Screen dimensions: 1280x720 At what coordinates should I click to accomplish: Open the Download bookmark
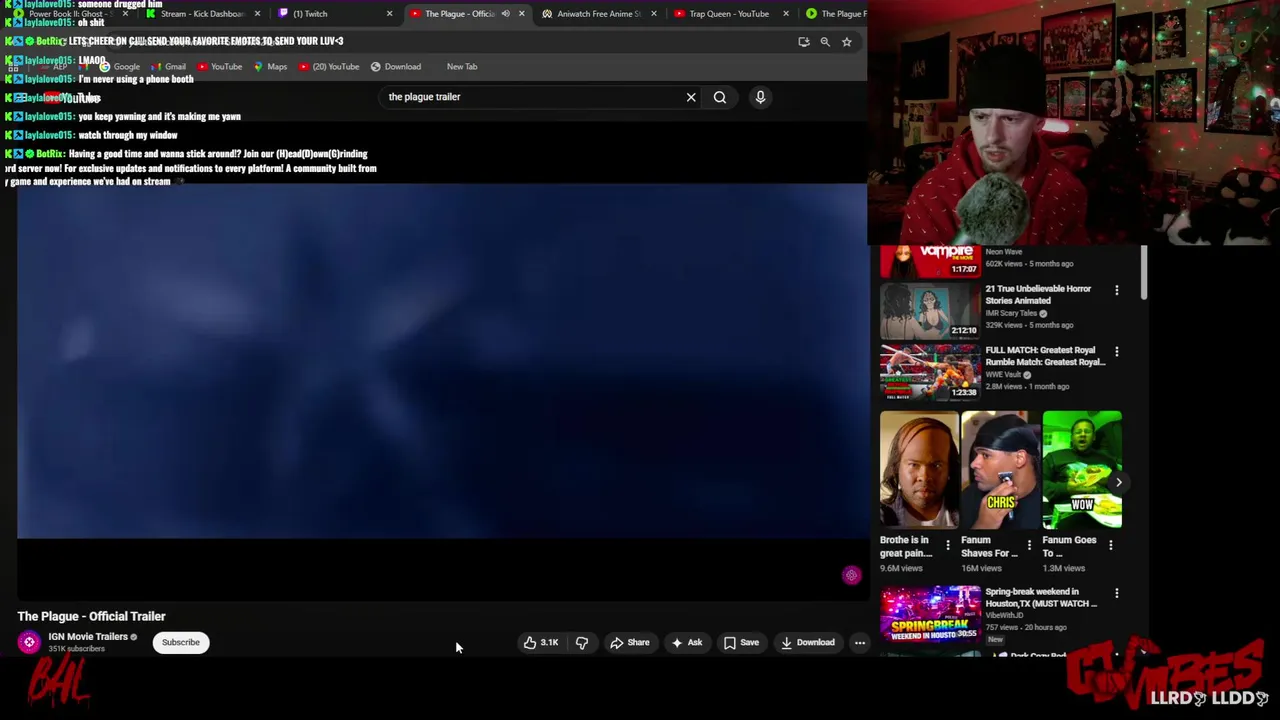(x=396, y=67)
